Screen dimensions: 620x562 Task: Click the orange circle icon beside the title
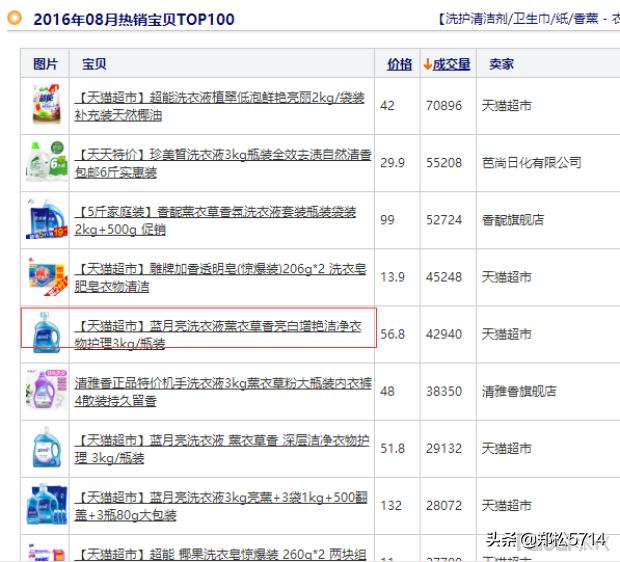point(15,18)
